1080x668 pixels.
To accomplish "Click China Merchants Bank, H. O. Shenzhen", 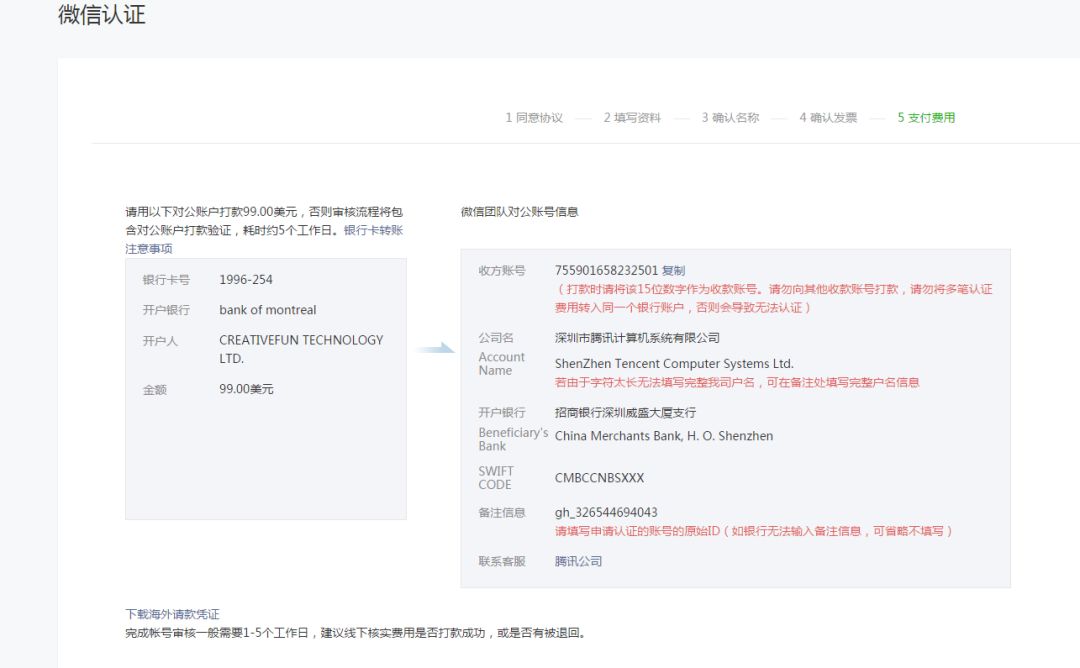I will click(664, 436).
